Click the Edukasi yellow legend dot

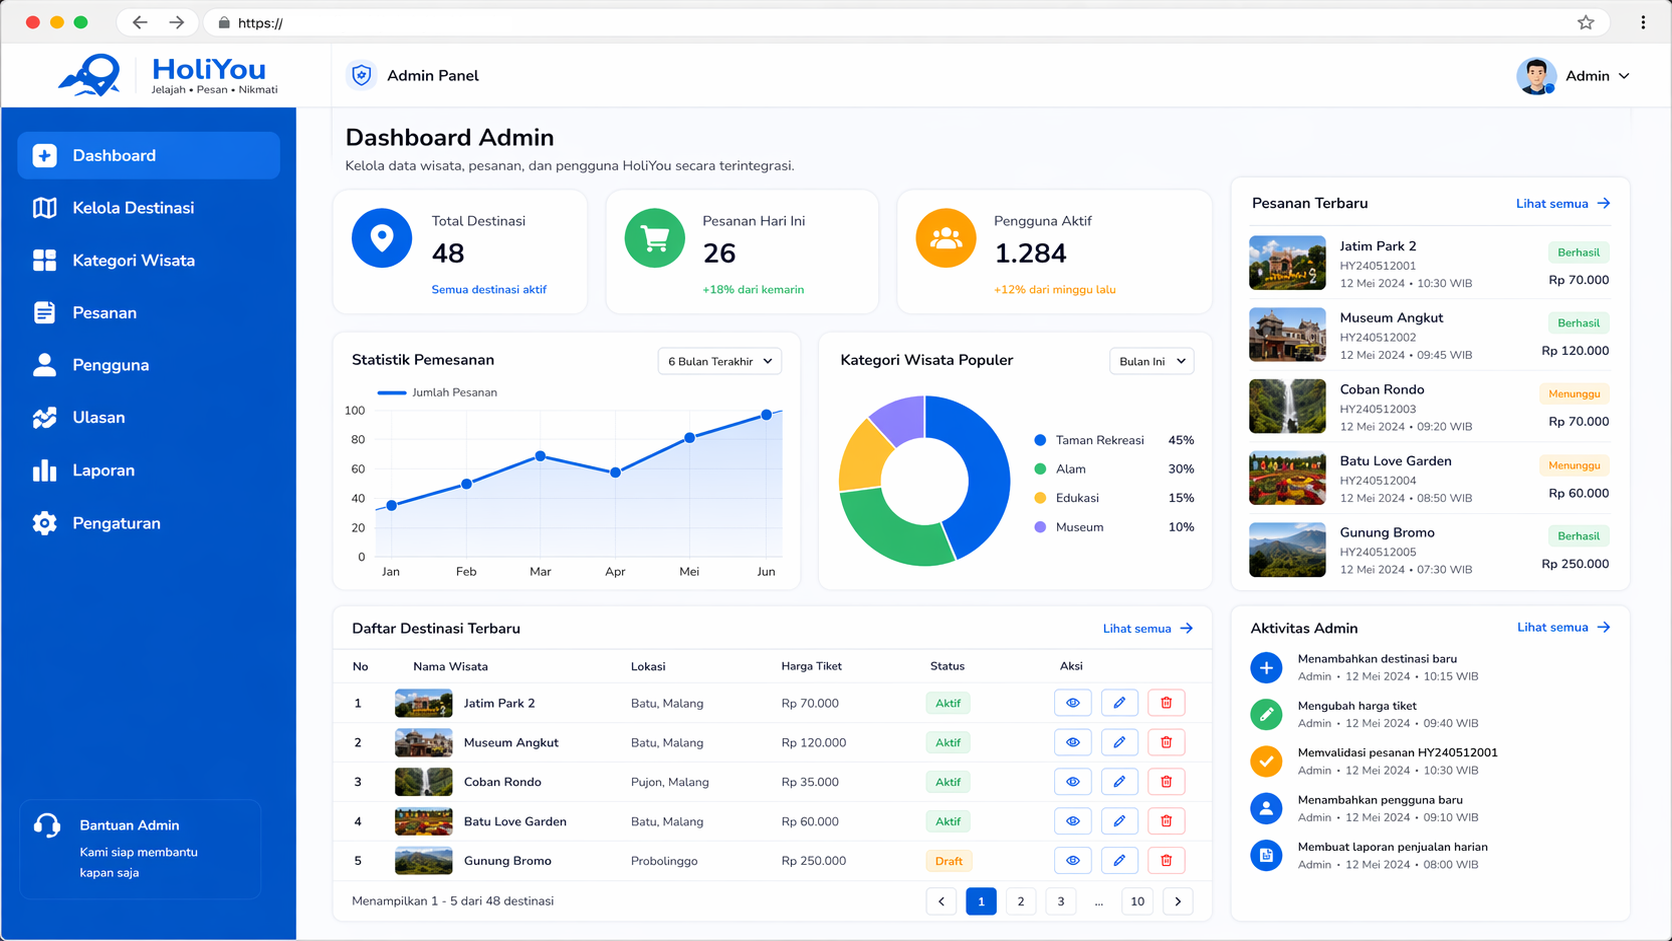coord(1040,498)
